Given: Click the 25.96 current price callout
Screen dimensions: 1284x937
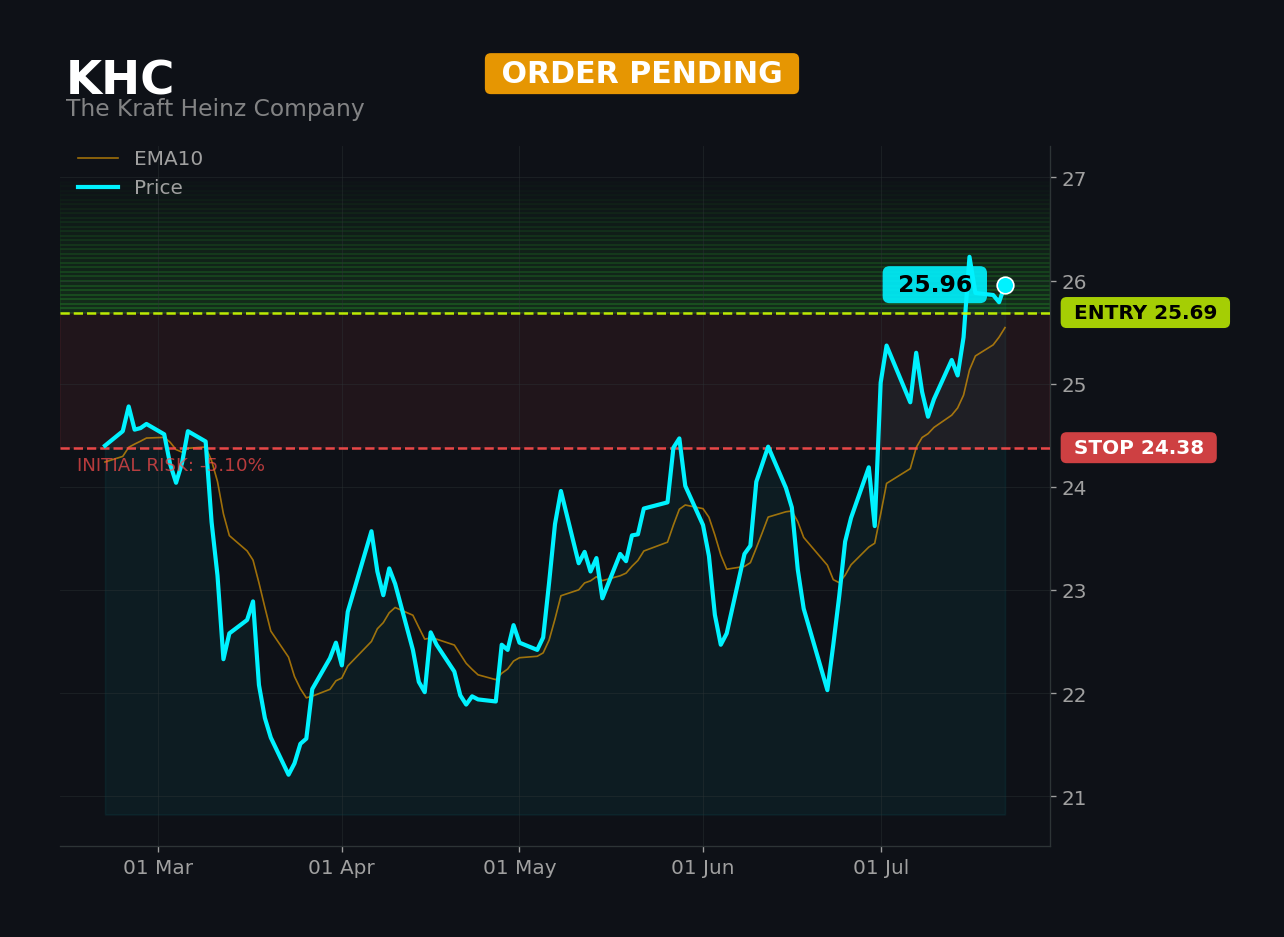Looking at the screenshot, I should [x=934, y=285].
